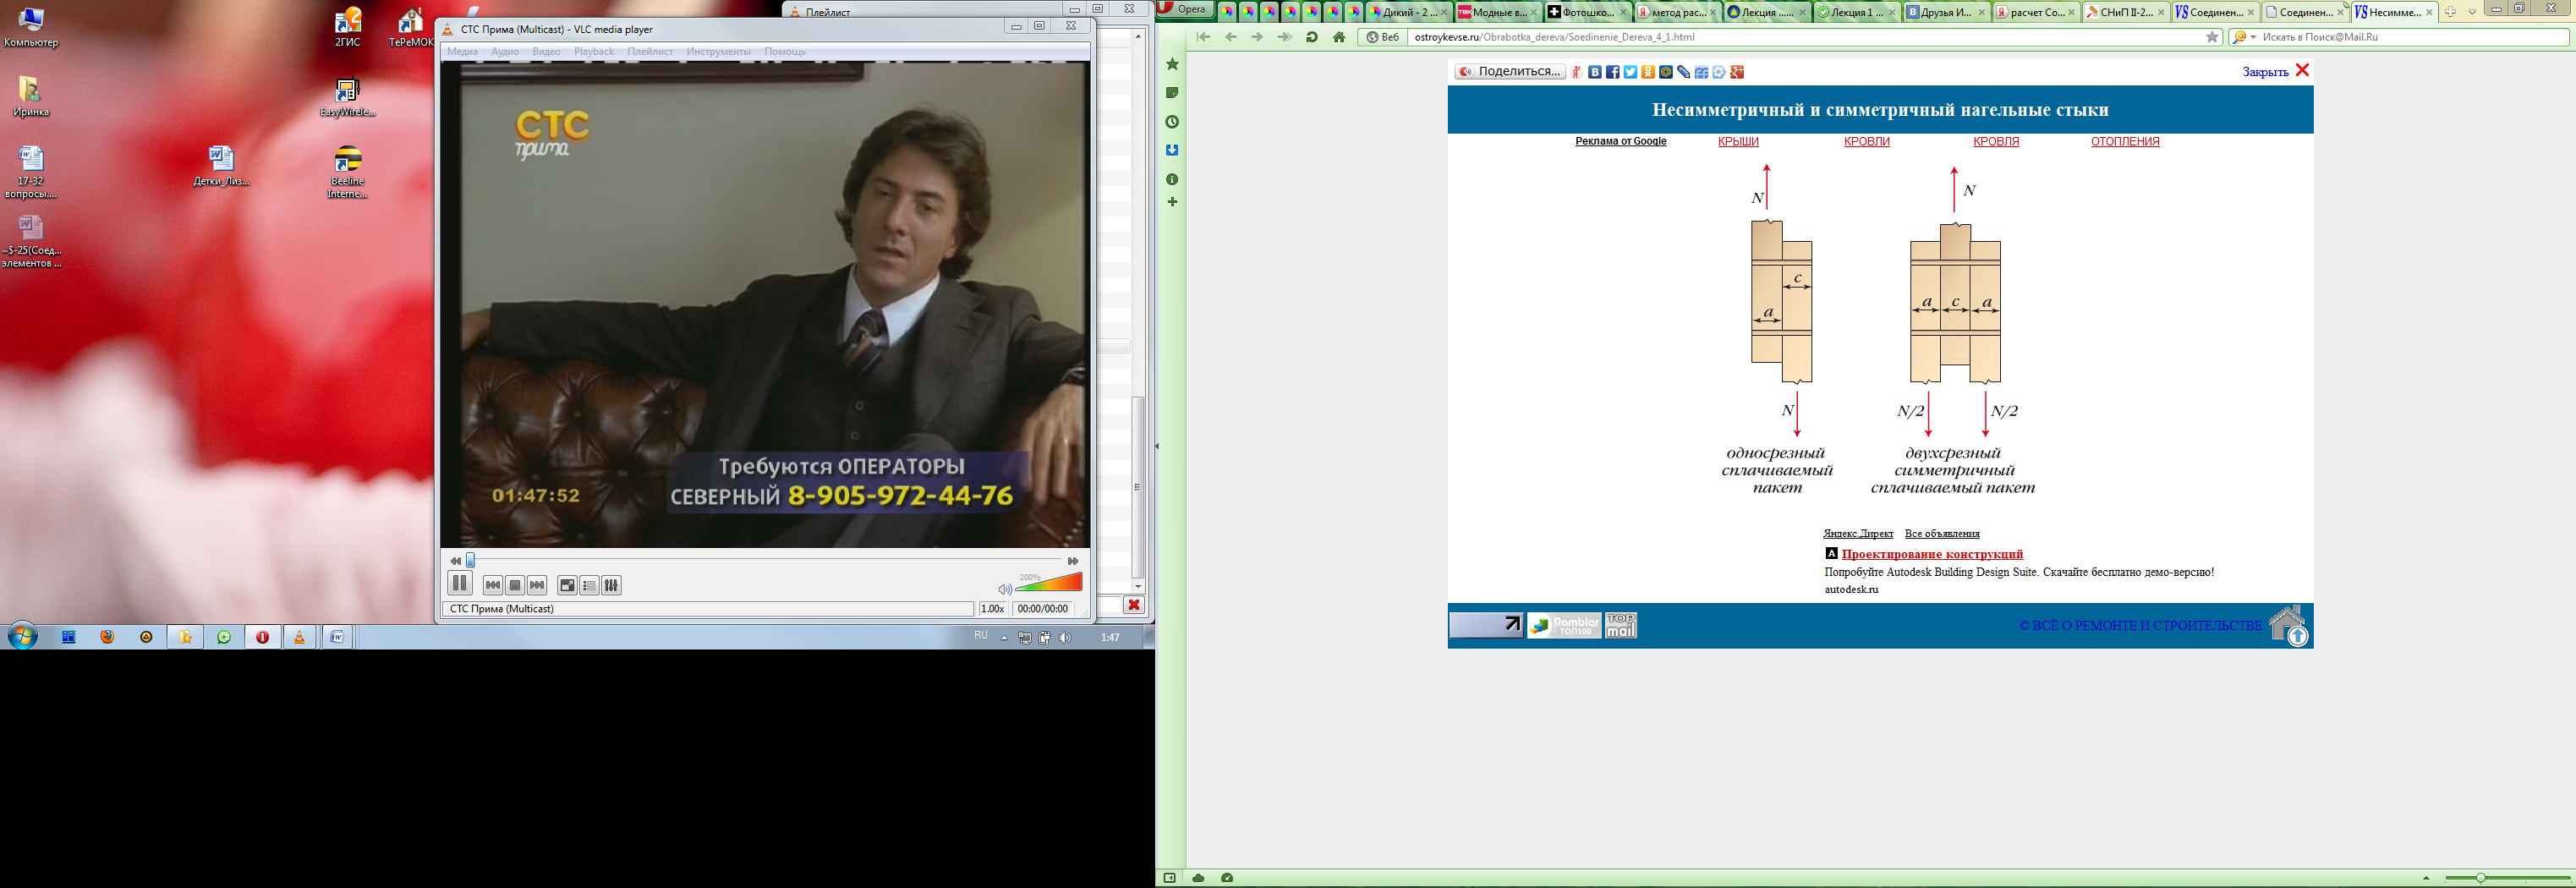Click the VLC faster forward arrows
This screenshot has height=888, width=2576.
point(1073,561)
